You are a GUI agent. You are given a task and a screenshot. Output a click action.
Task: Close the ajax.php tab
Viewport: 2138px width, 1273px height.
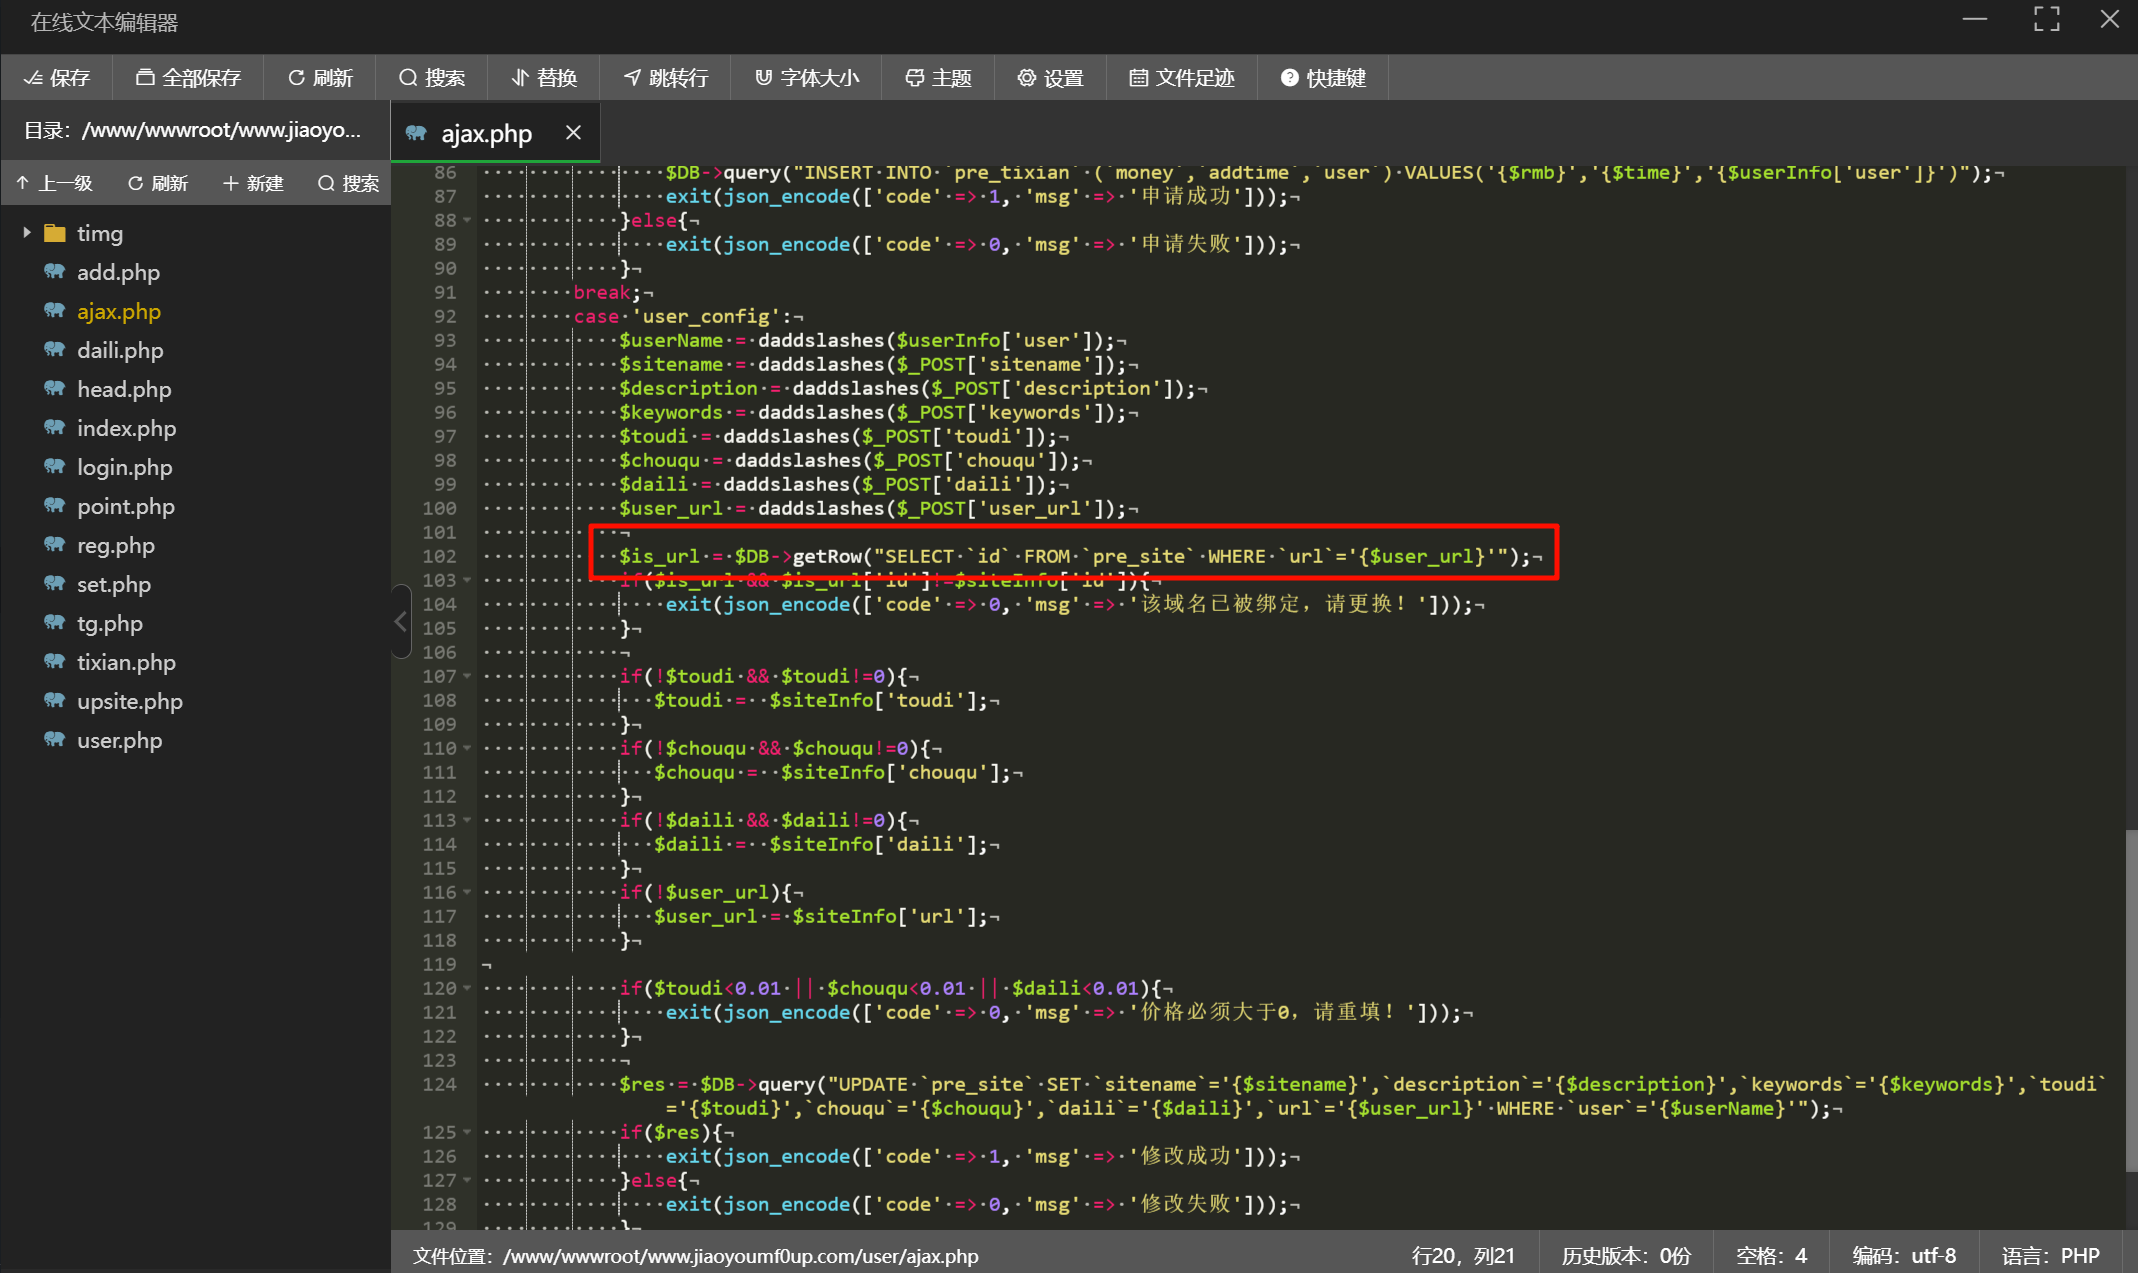coord(573,132)
